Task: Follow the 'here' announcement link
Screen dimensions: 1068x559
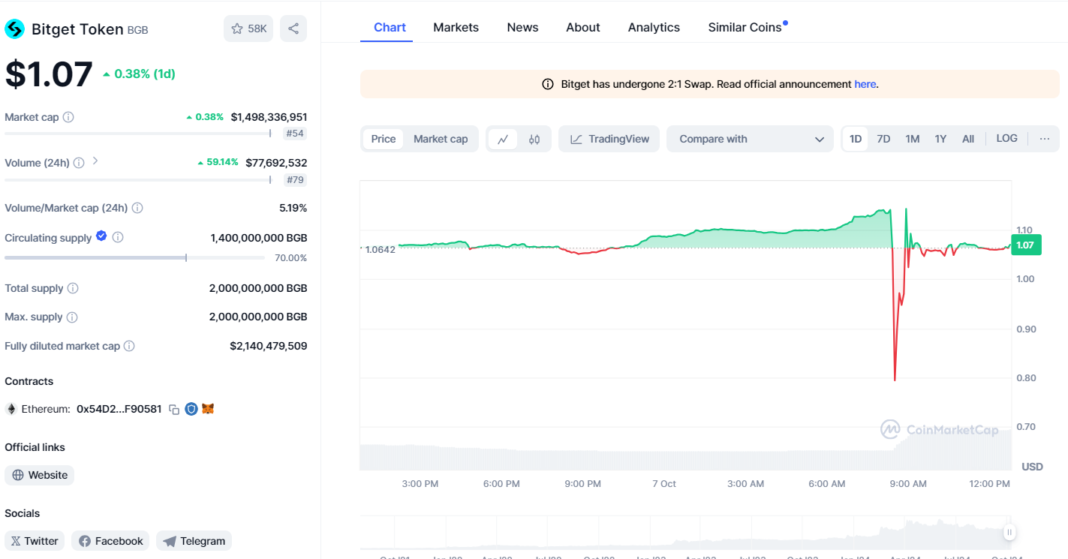Action: [865, 84]
